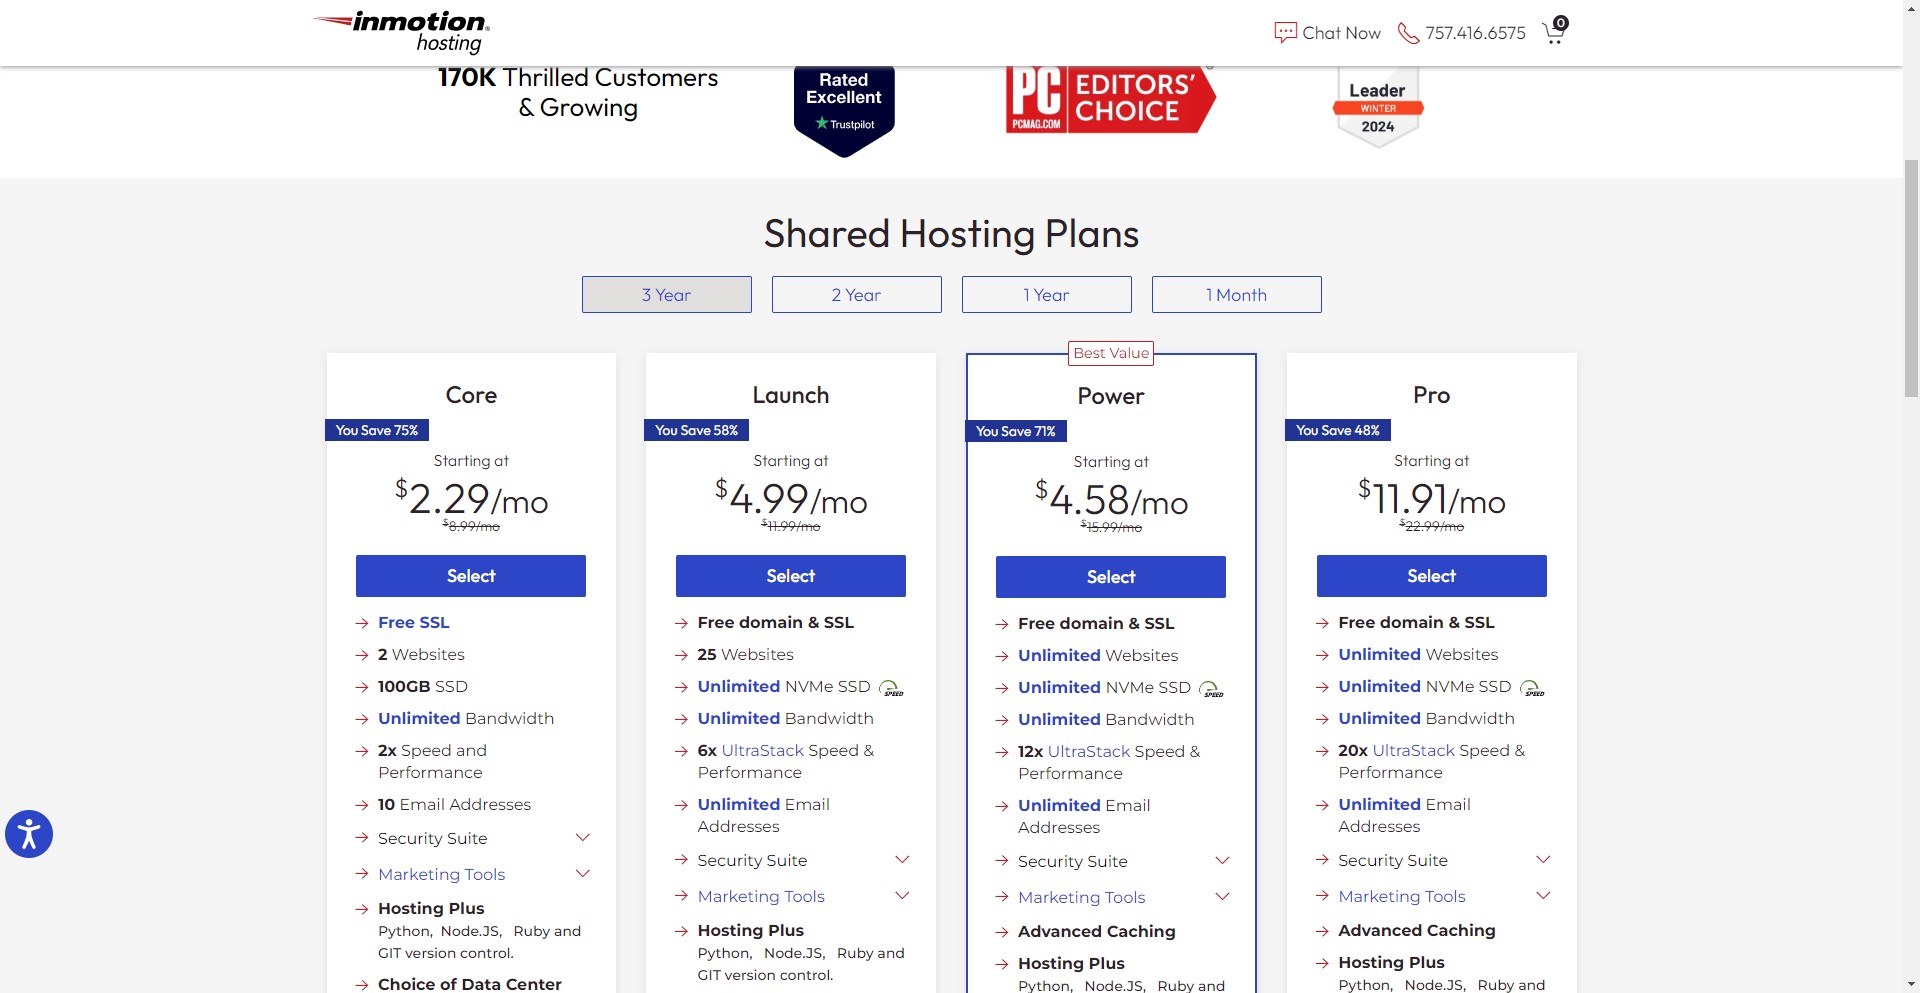The image size is (1920, 993).
Task: Select the Core hosting plan
Action: [x=471, y=576]
